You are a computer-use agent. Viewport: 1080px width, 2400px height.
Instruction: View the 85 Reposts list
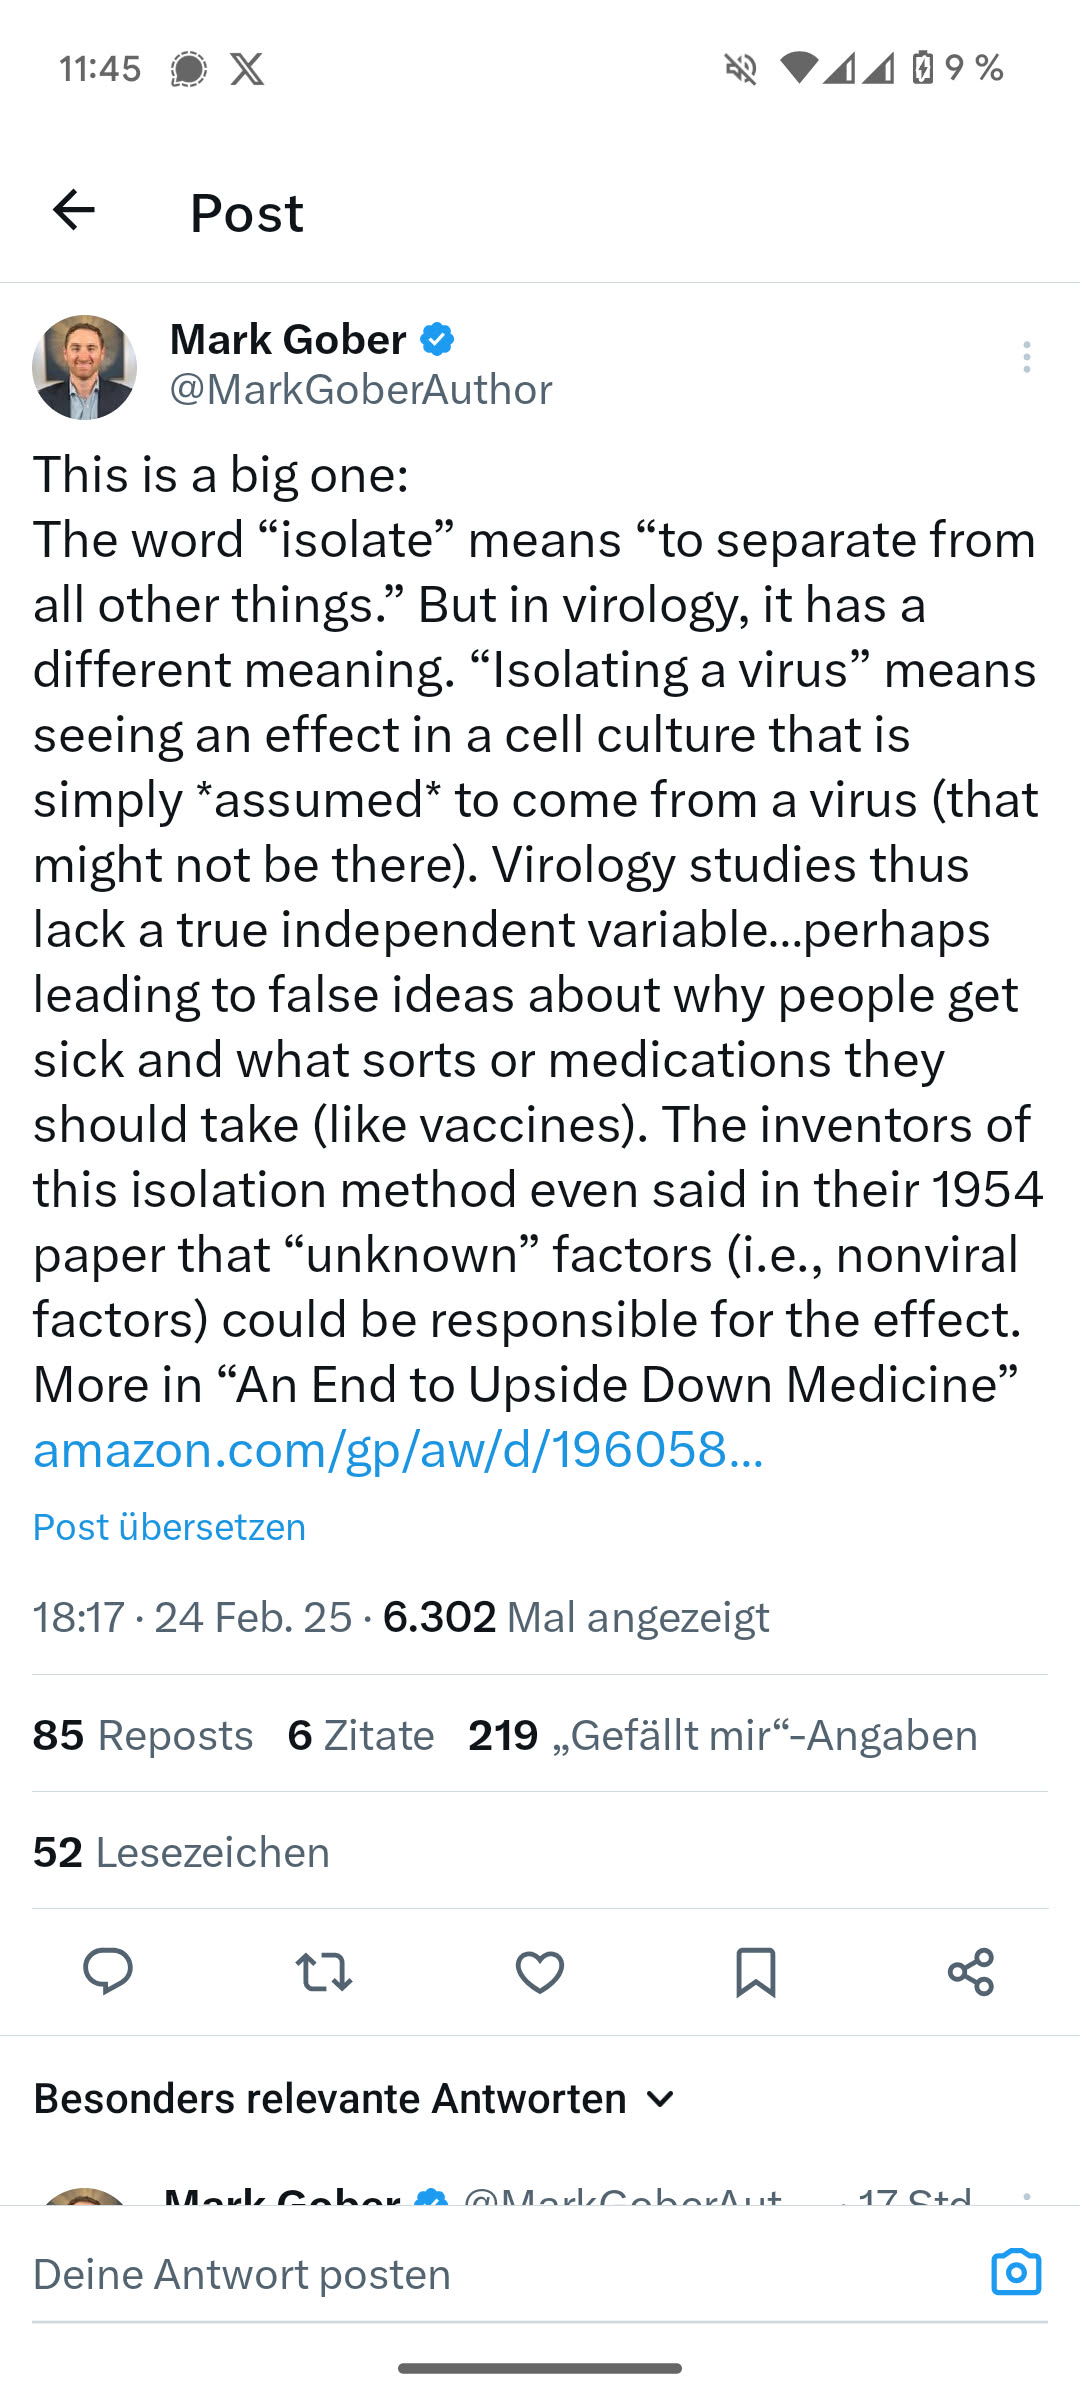click(143, 1735)
